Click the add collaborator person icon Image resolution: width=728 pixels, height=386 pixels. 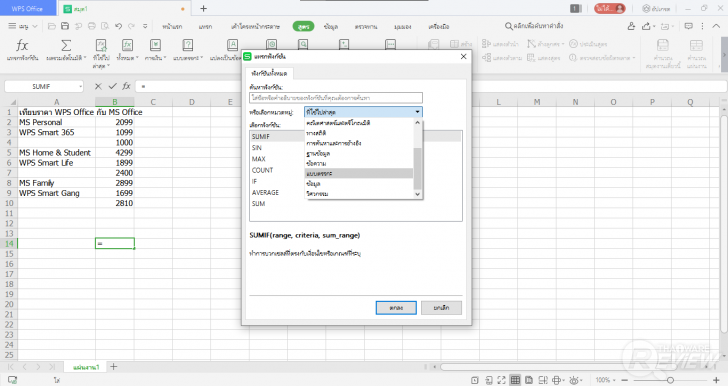pos(631,26)
